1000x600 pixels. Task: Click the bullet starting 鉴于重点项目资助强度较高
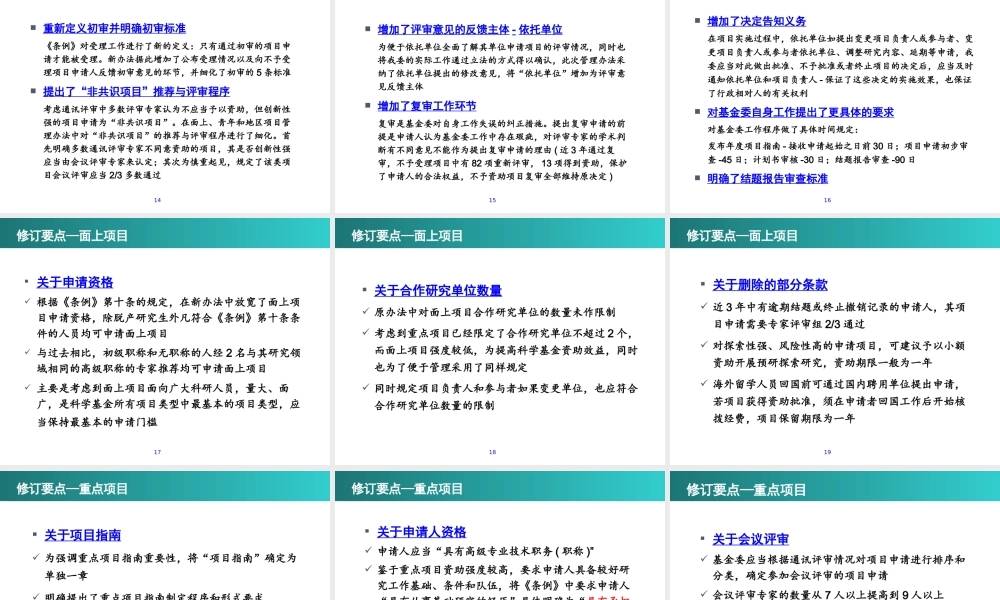point(503,582)
